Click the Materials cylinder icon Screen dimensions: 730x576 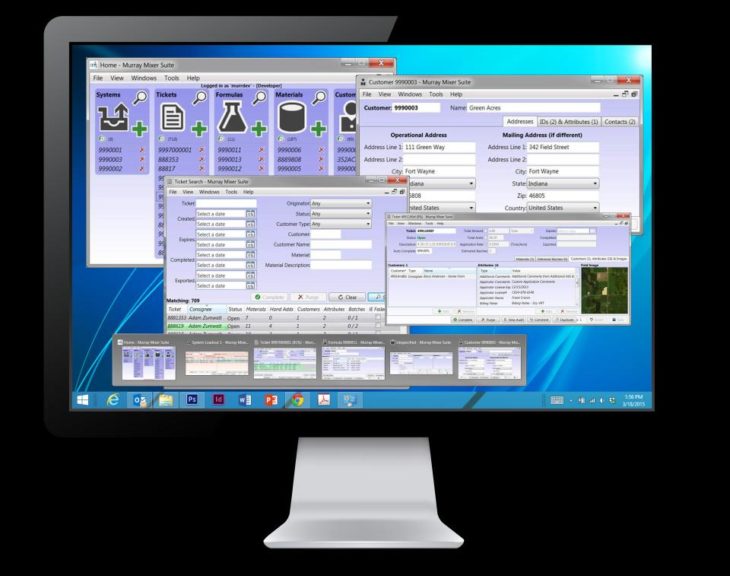coord(291,117)
